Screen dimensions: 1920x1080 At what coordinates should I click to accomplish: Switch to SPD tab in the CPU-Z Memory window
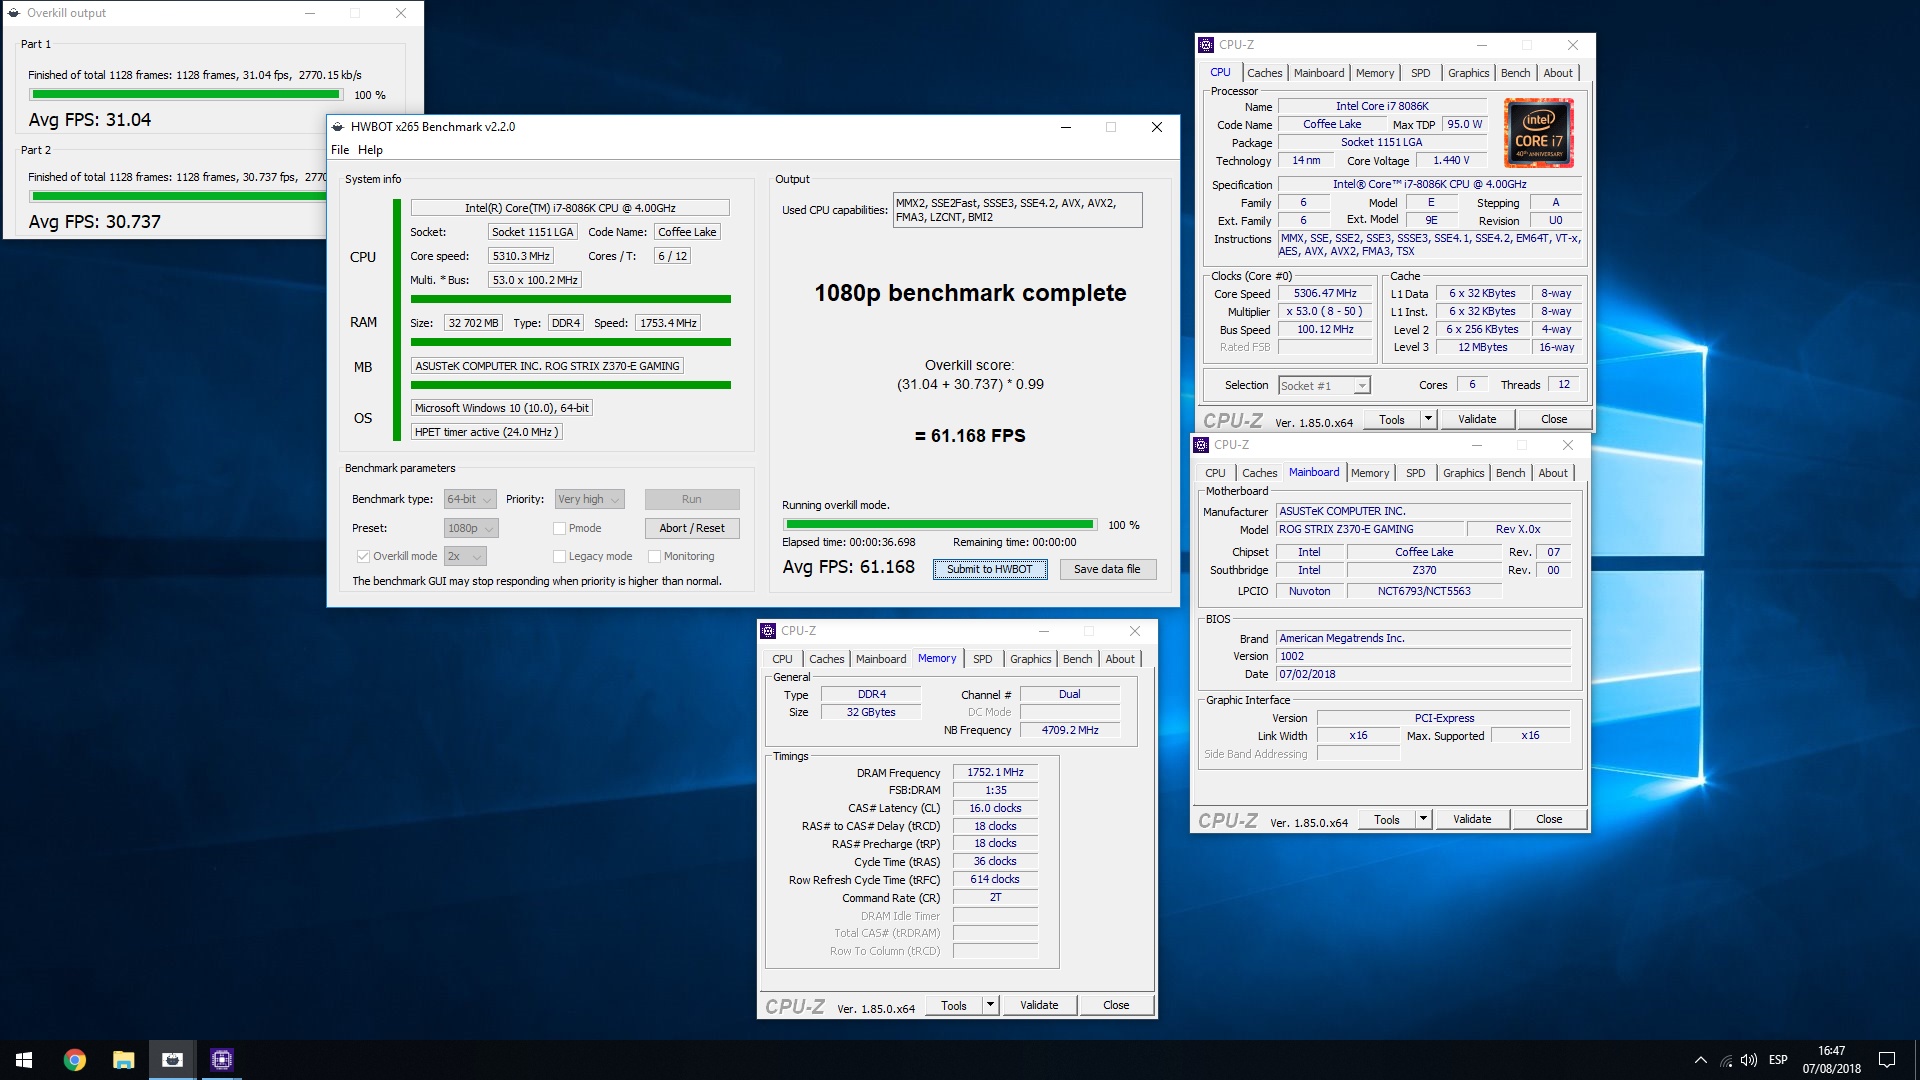pyautogui.click(x=983, y=659)
